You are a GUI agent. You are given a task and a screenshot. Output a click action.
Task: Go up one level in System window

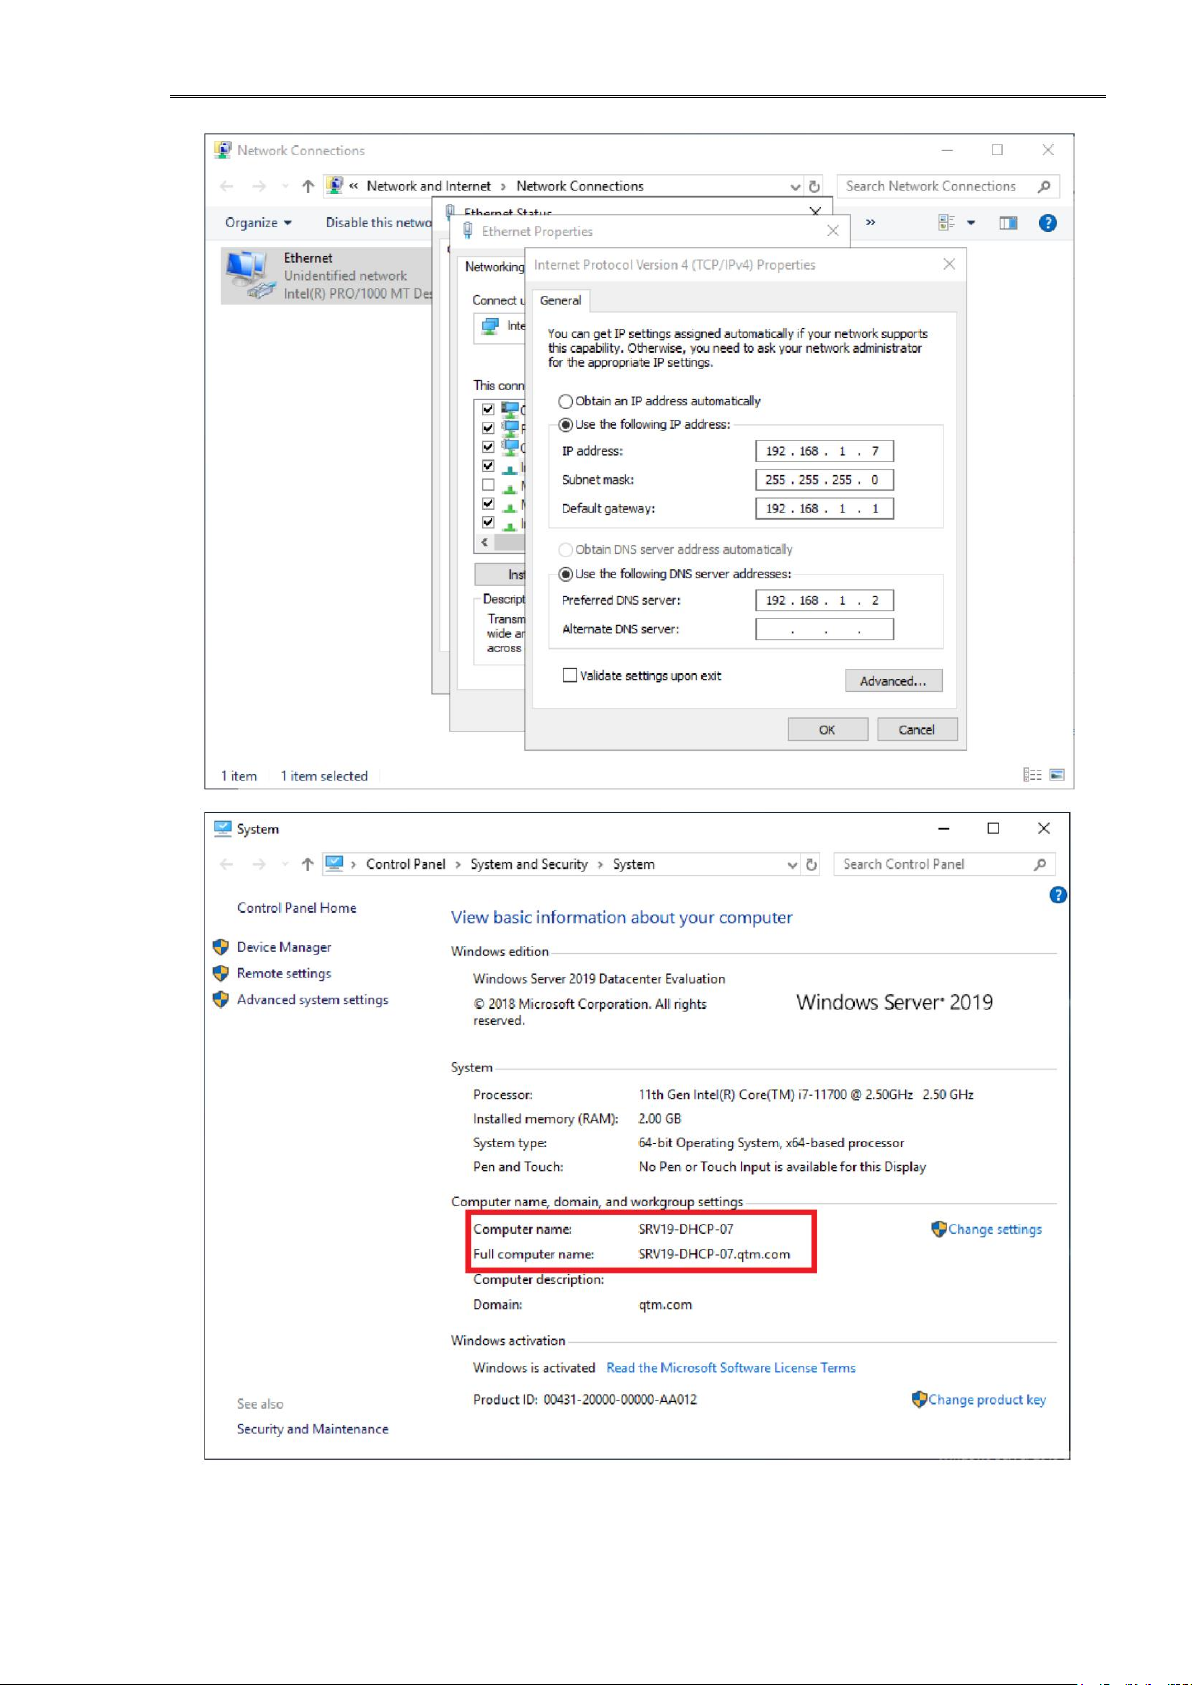coord(307,864)
